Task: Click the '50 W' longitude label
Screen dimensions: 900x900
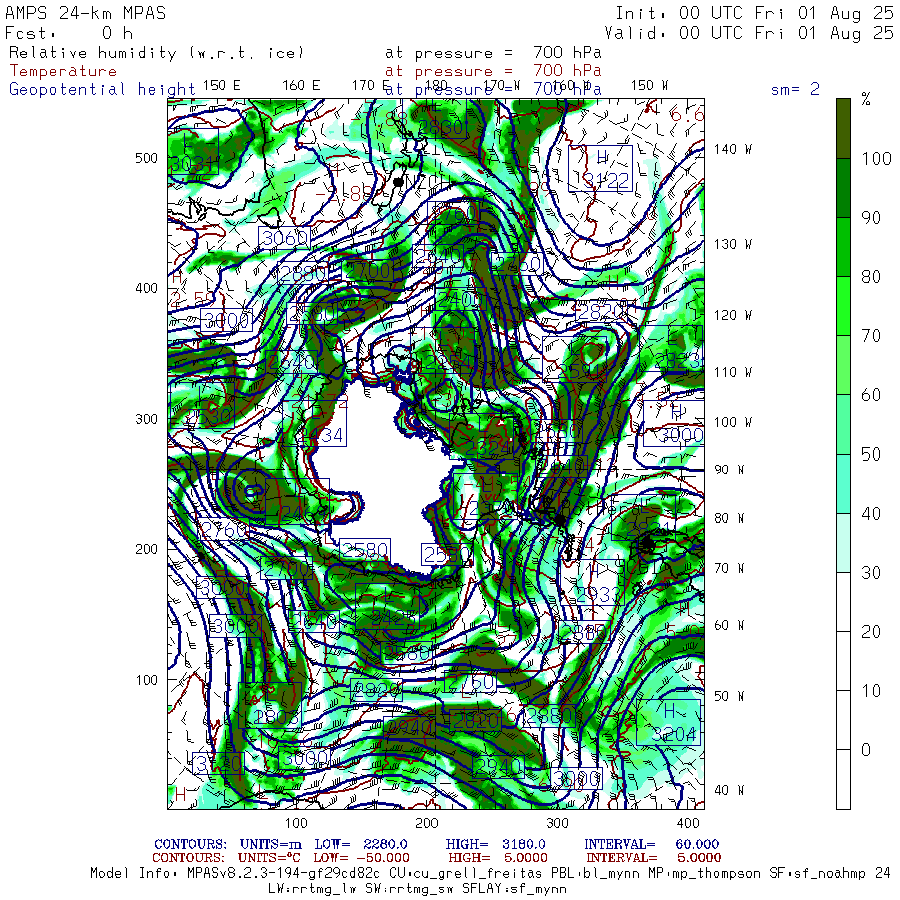Action: tap(729, 696)
